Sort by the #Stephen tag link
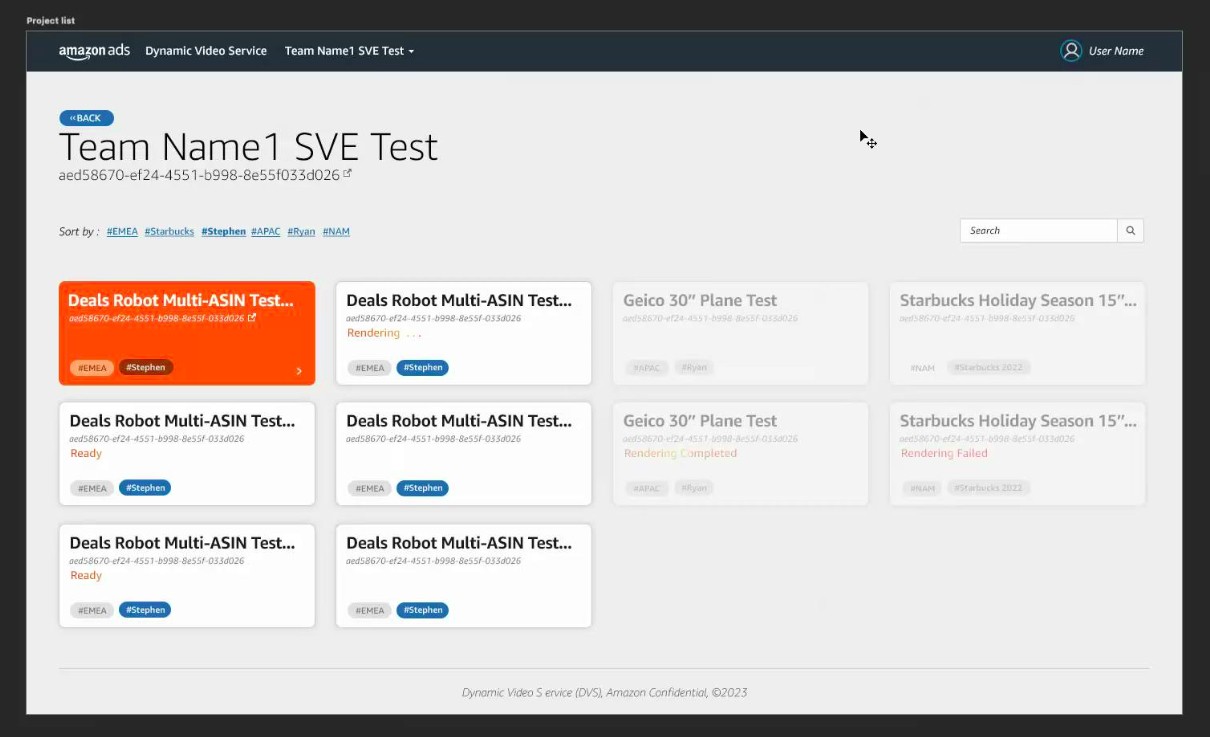The width and height of the screenshot is (1210, 737). tap(223, 232)
